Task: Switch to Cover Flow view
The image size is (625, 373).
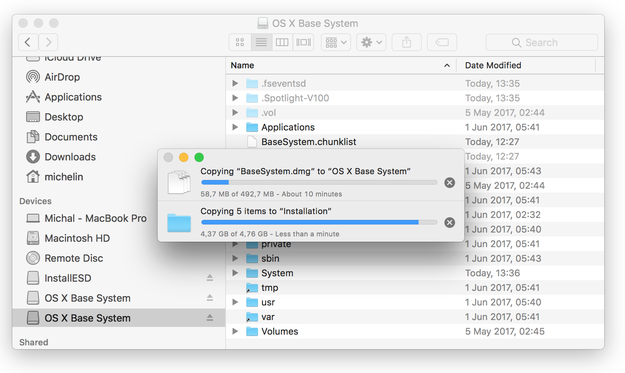Action: 304,42
